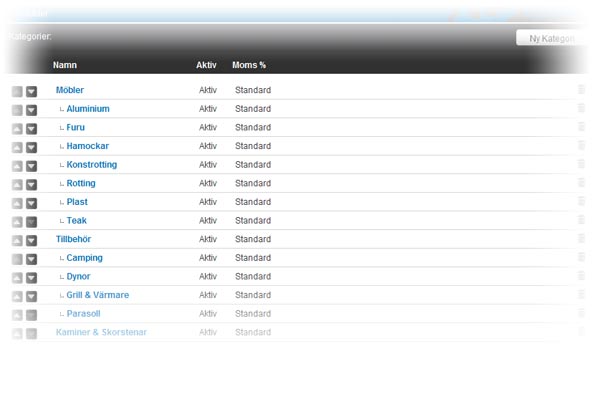The width and height of the screenshot is (600, 395).
Task: Click the Ny Kategori button
Action: tap(551, 38)
